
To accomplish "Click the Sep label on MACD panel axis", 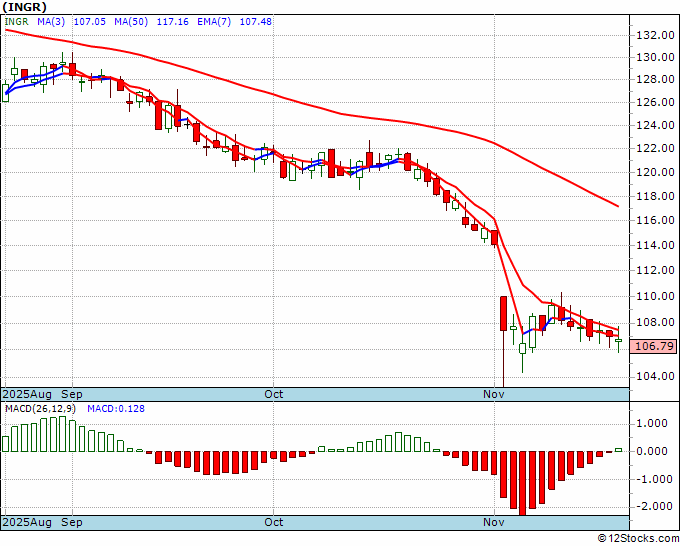I will coord(72,522).
